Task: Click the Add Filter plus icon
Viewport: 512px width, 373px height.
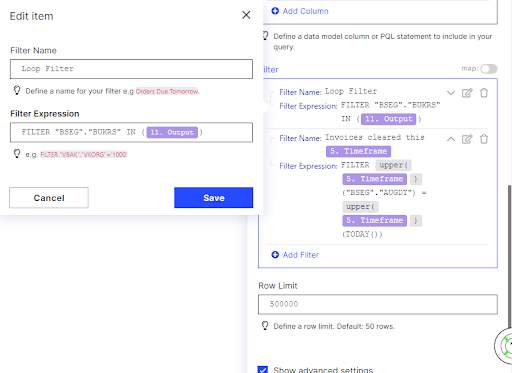Action: (275, 255)
